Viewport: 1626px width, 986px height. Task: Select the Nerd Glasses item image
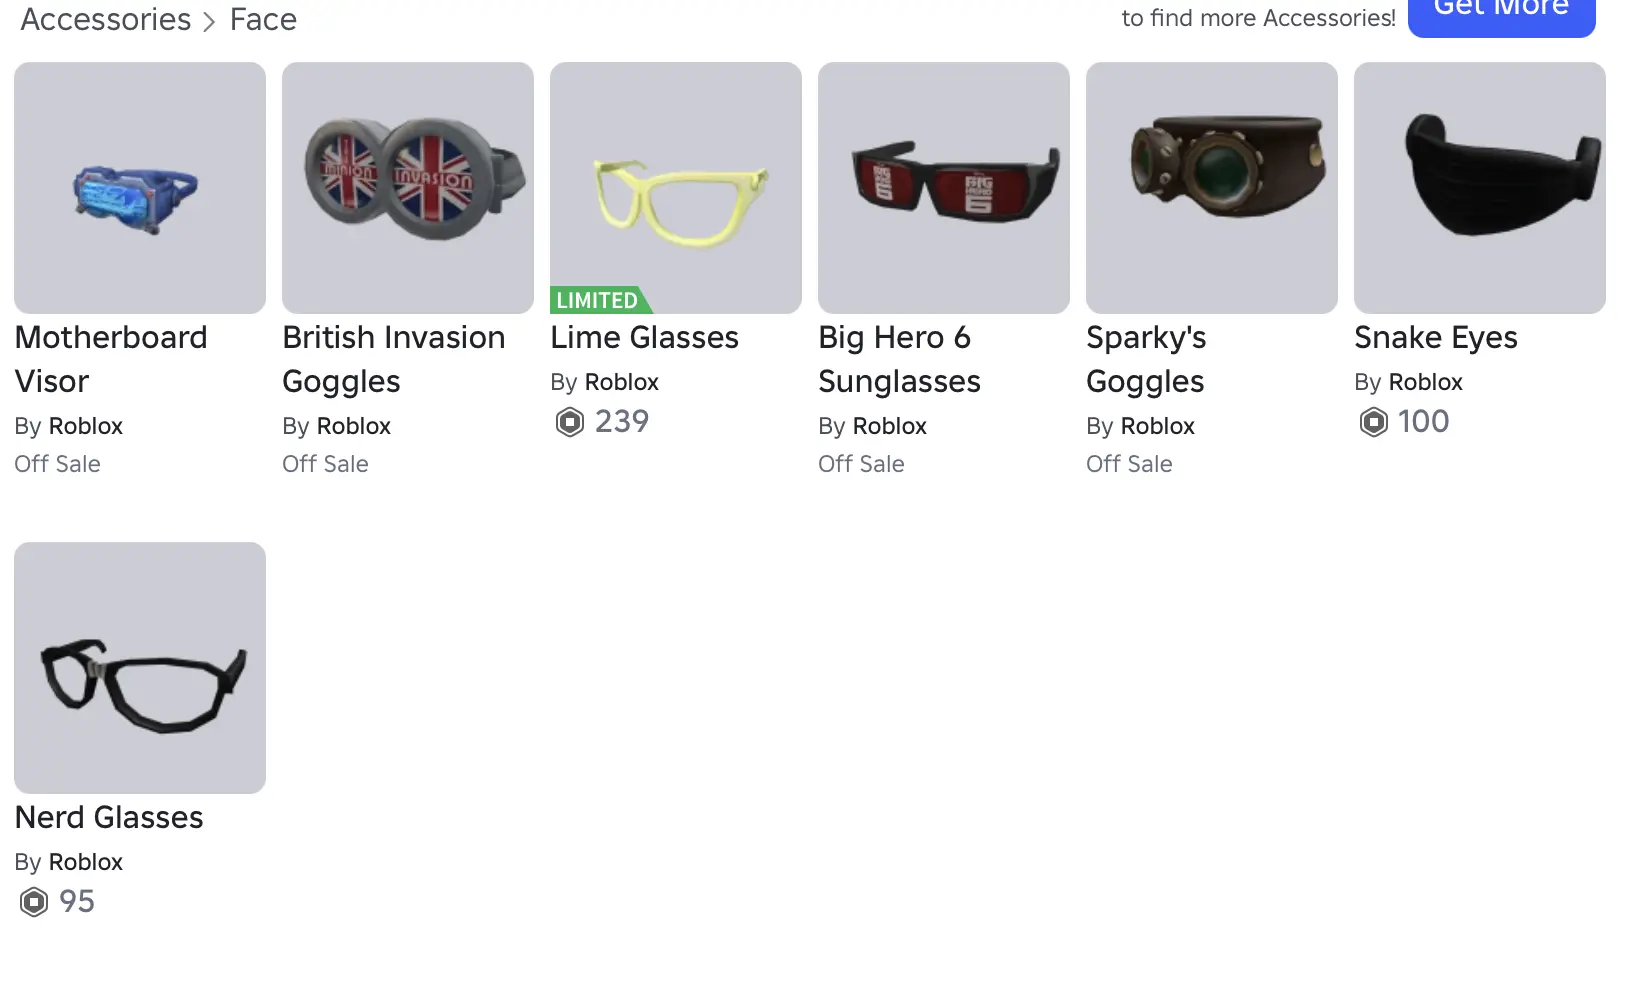coord(140,668)
